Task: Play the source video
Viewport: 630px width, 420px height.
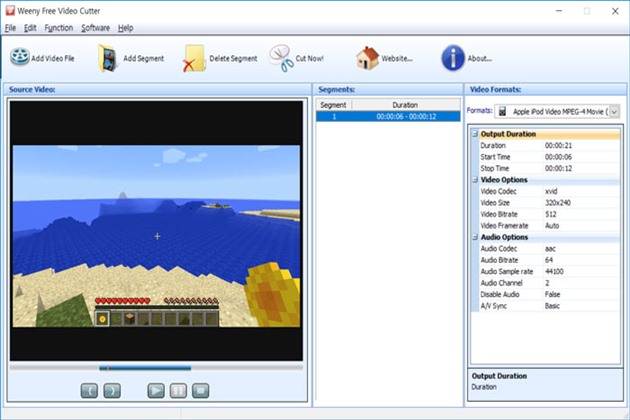Action: (x=156, y=390)
